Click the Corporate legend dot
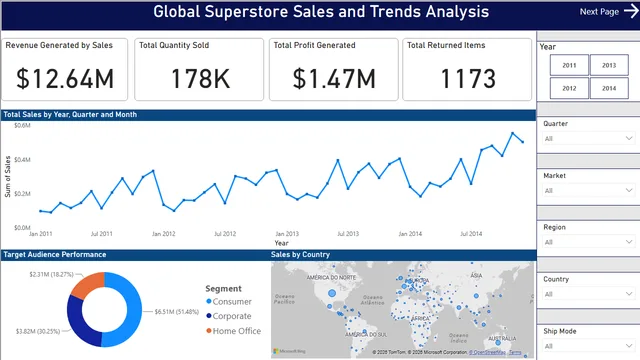The width and height of the screenshot is (640, 360). click(x=209, y=316)
